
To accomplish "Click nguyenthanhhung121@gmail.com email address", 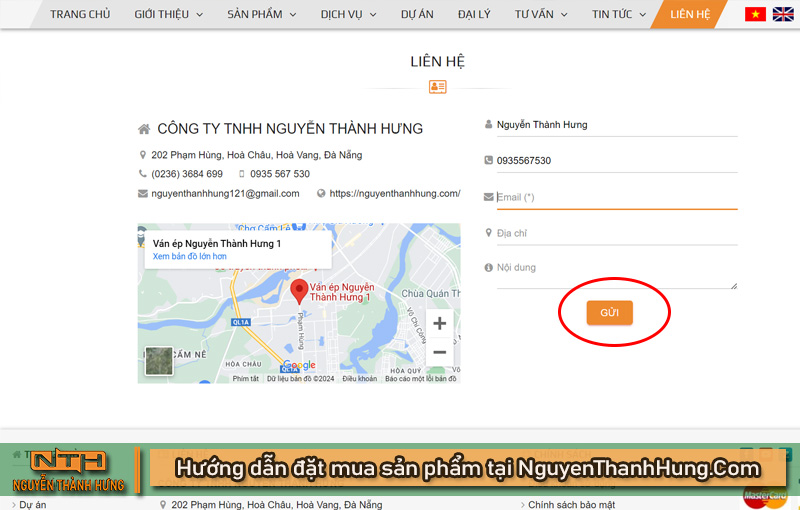I will [225, 193].
